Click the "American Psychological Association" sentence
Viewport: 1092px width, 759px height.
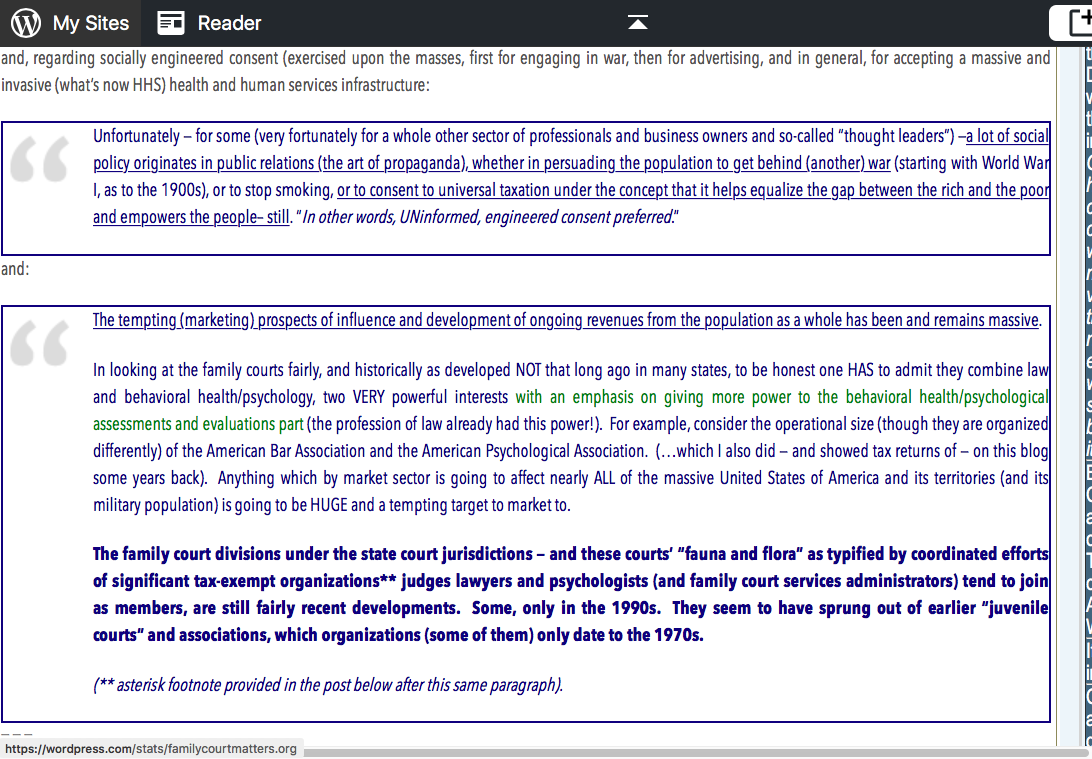point(530,451)
